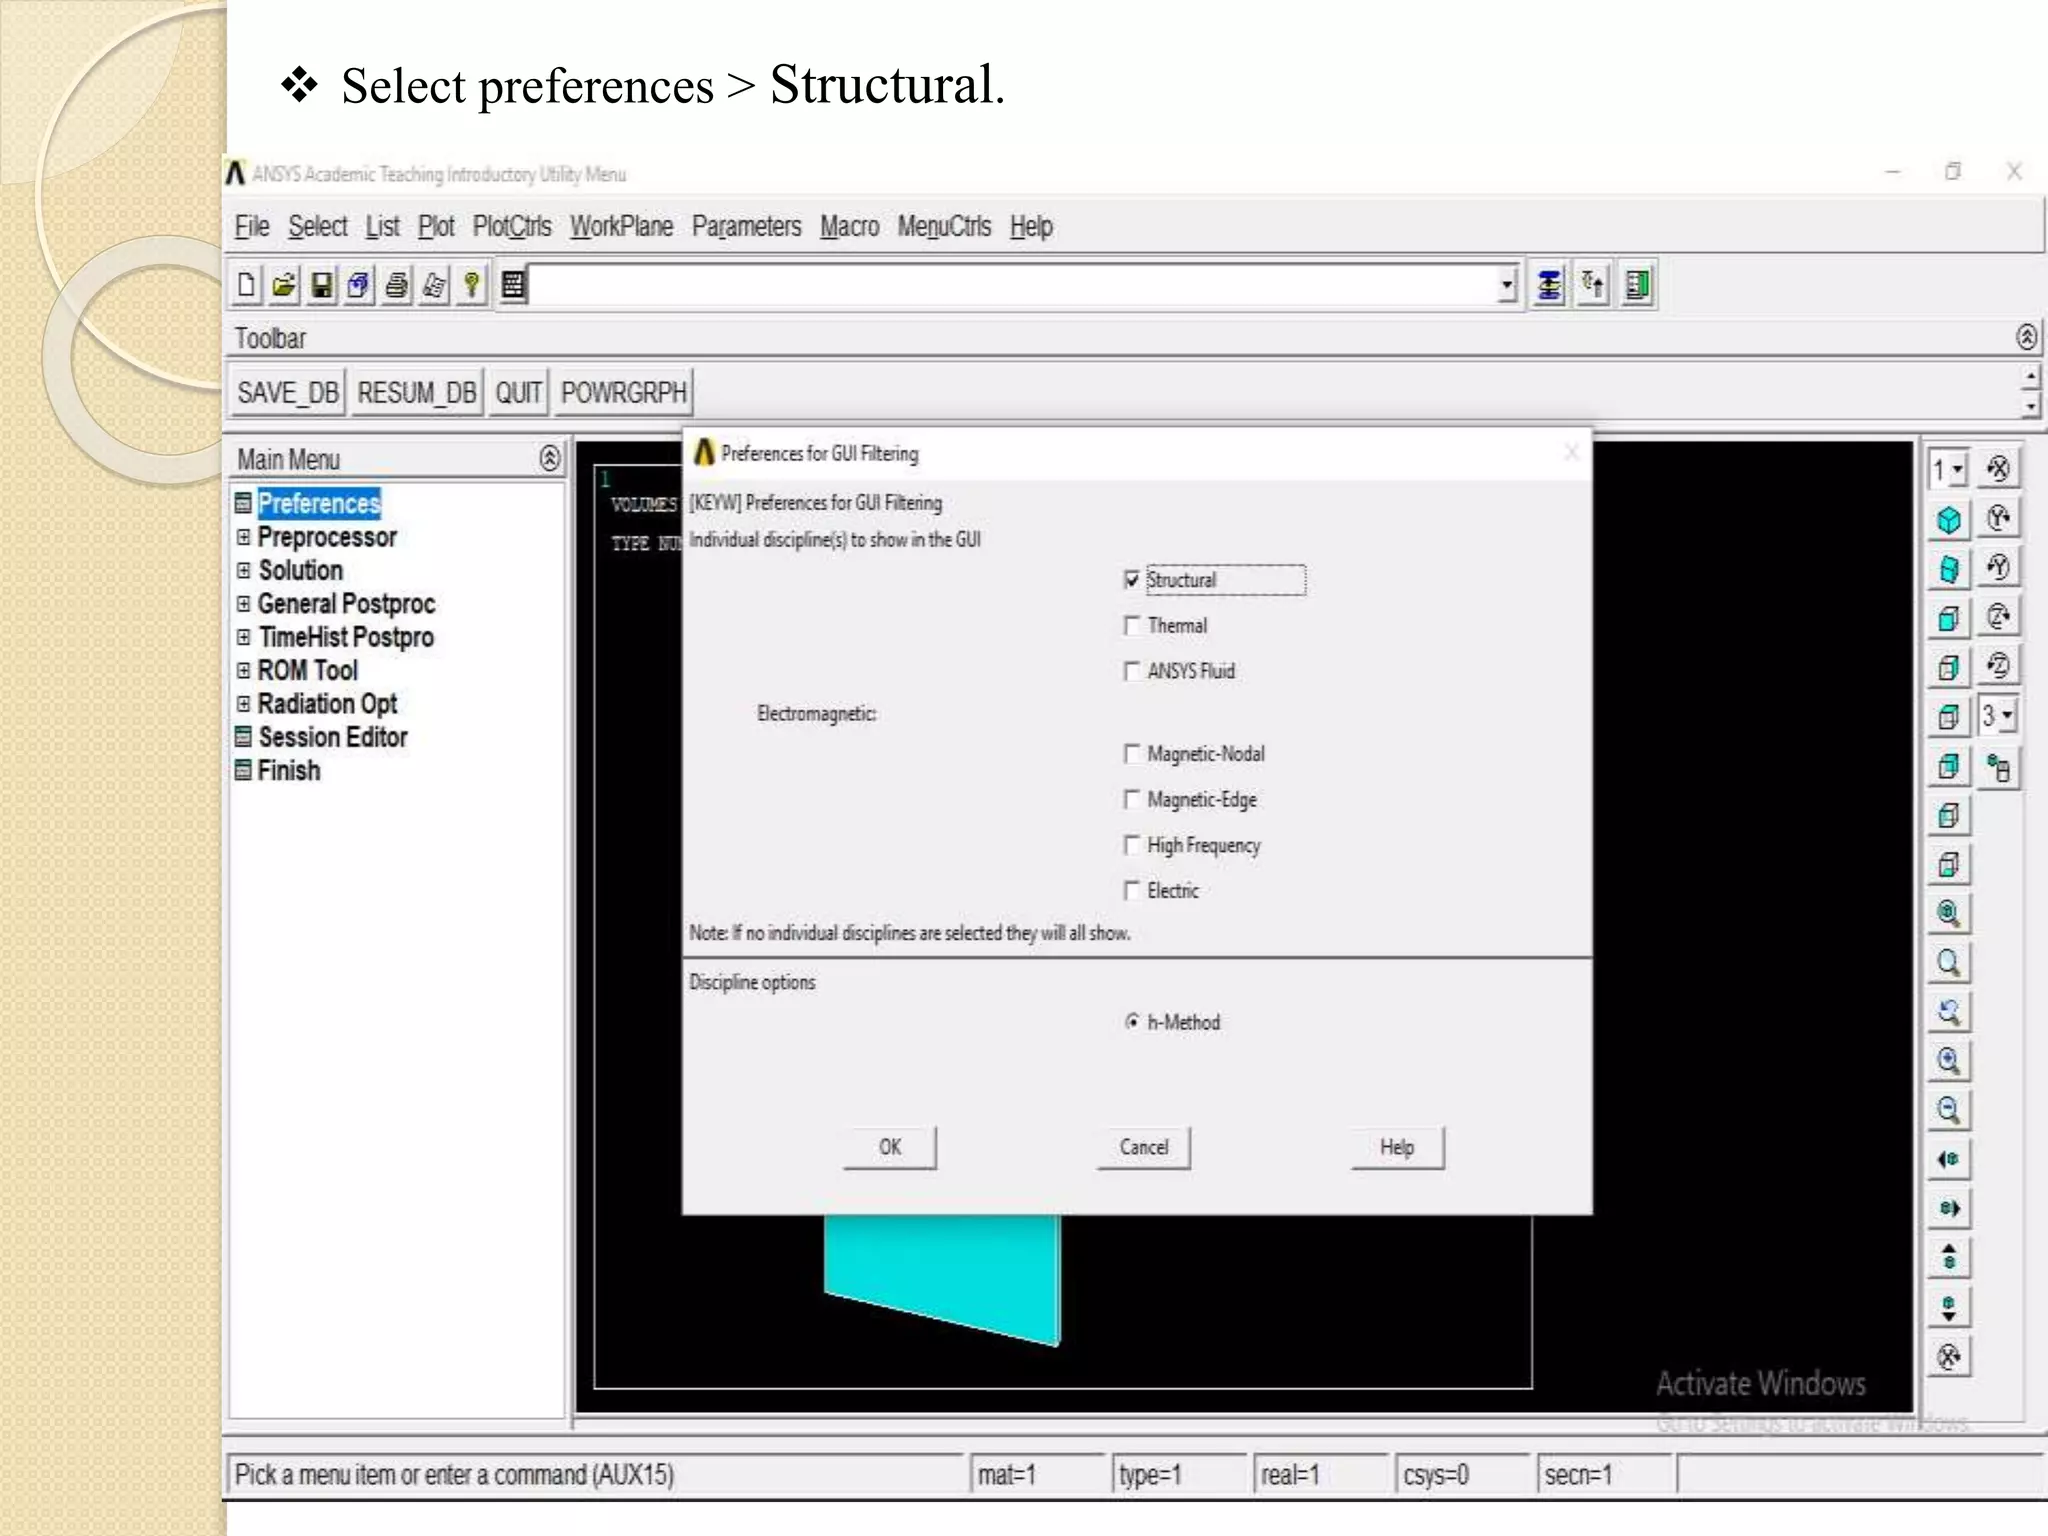Viewport: 2048px width, 1536px height.
Task: Click the yellow ANSYS Help icon
Action: [x=472, y=286]
